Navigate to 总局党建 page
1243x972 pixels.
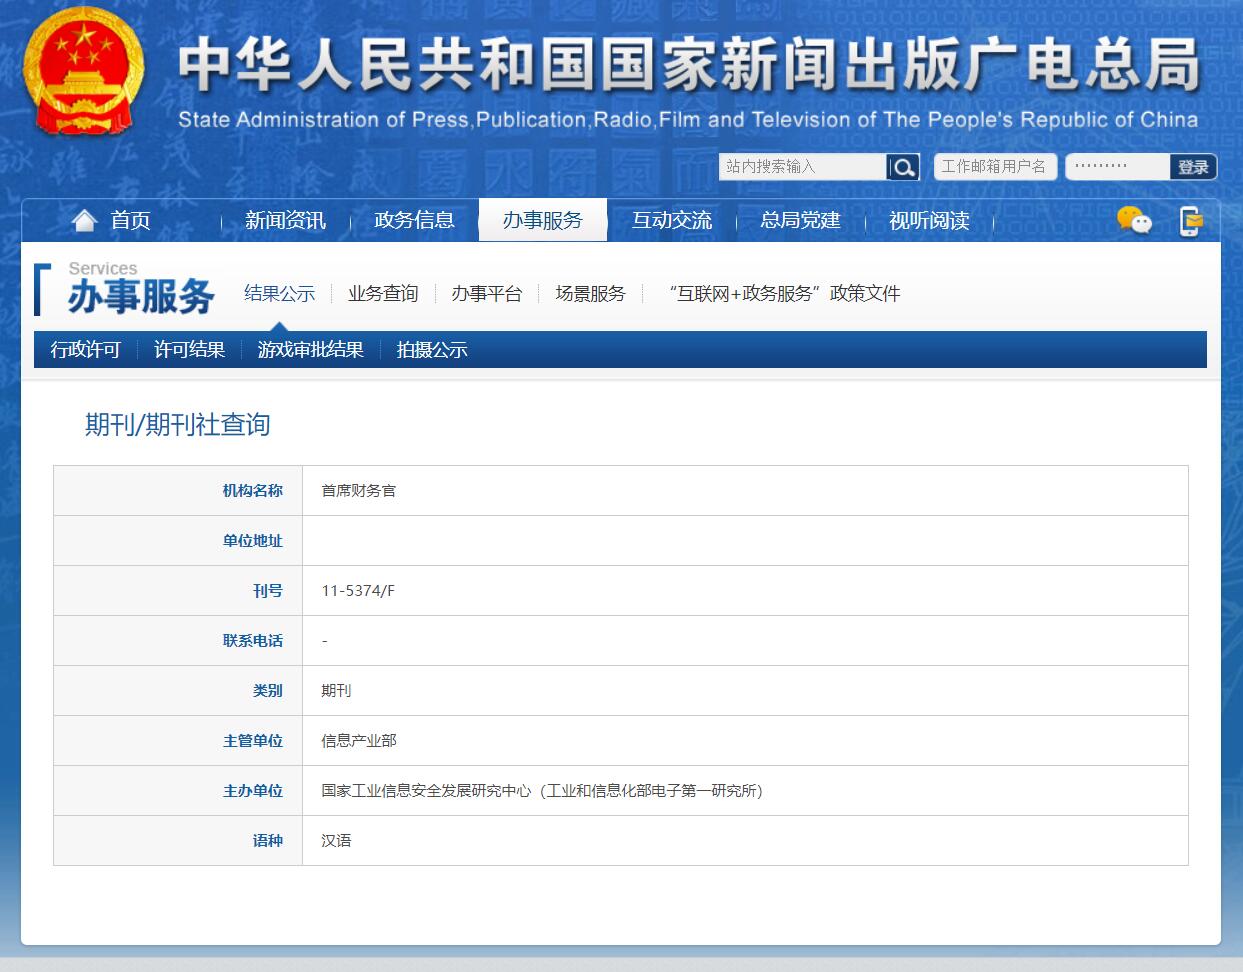click(x=800, y=220)
